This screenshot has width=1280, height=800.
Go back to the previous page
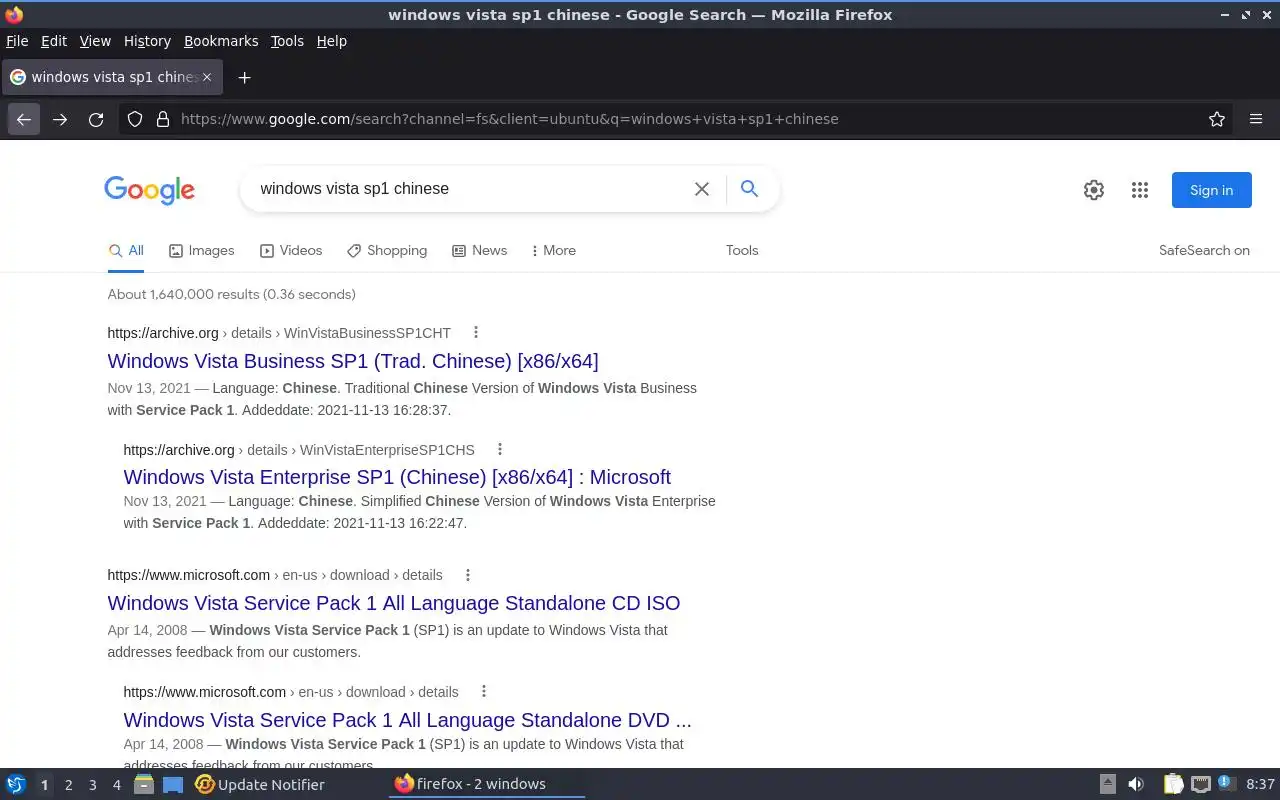(x=24, y=119)
